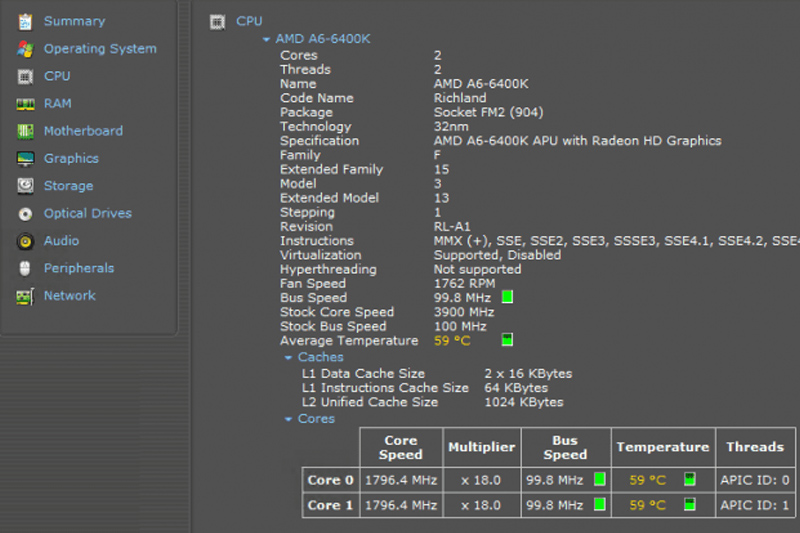Screen dimensions: 800x533
Task: Collapse the Cores section
Action: [288, 419]
